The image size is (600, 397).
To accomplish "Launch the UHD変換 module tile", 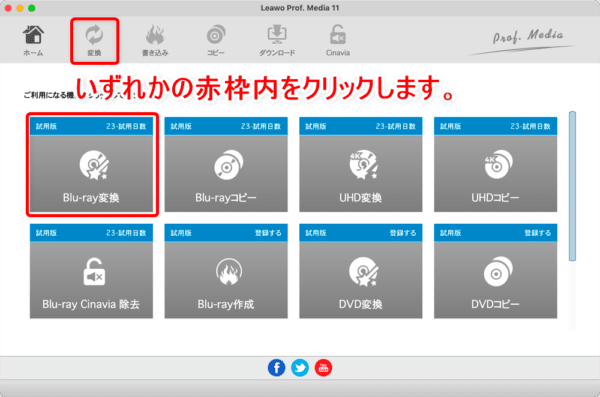I will (x=361, y=164).
